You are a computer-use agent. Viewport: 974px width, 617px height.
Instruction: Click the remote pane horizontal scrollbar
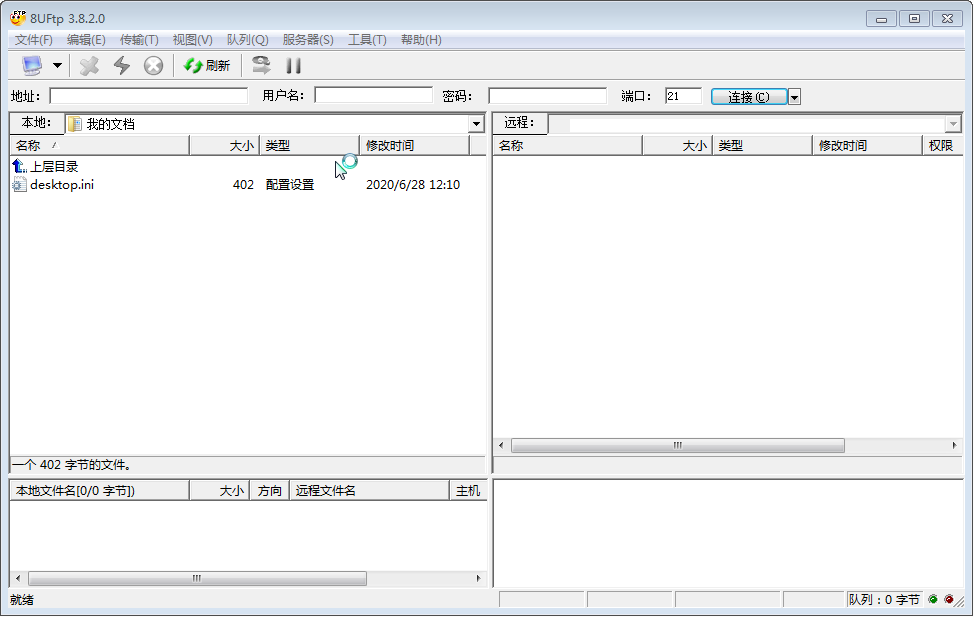point(677,446)
